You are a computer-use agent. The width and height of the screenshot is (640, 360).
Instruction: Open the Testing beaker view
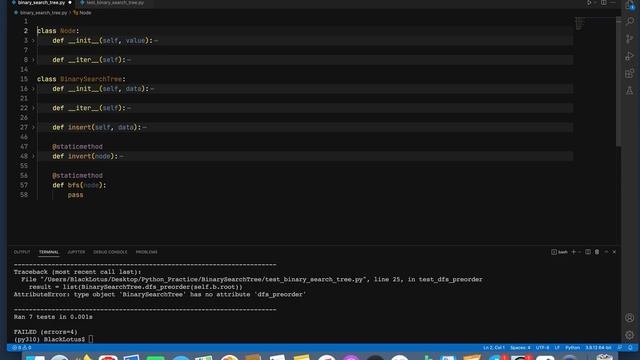point(630,90)
